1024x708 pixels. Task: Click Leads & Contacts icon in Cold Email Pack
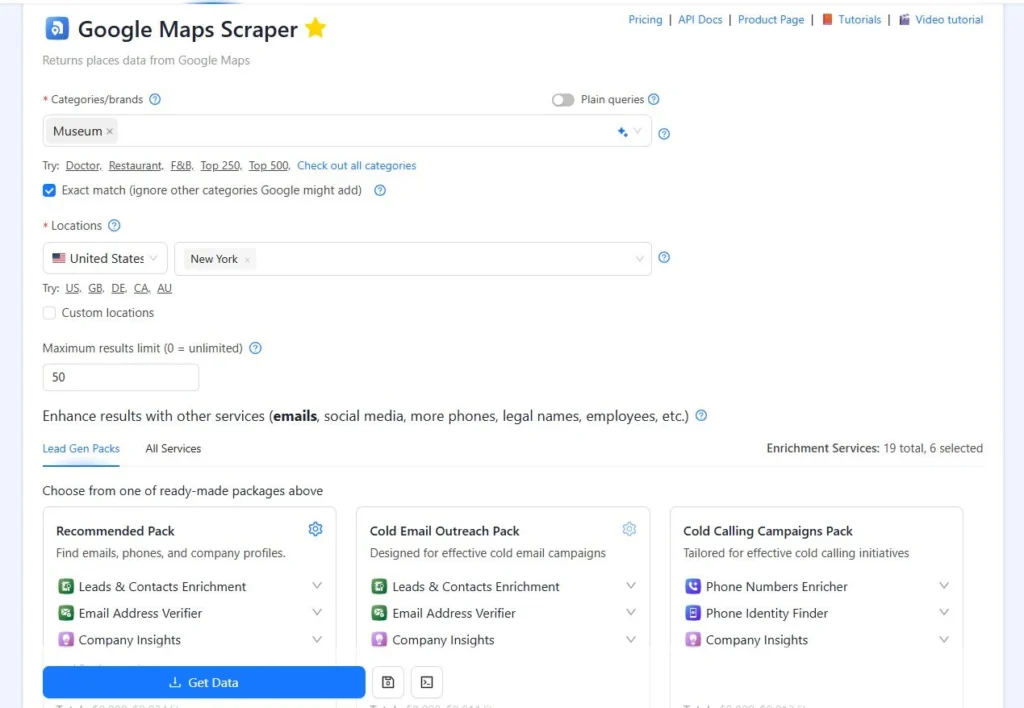coord(379,586)
